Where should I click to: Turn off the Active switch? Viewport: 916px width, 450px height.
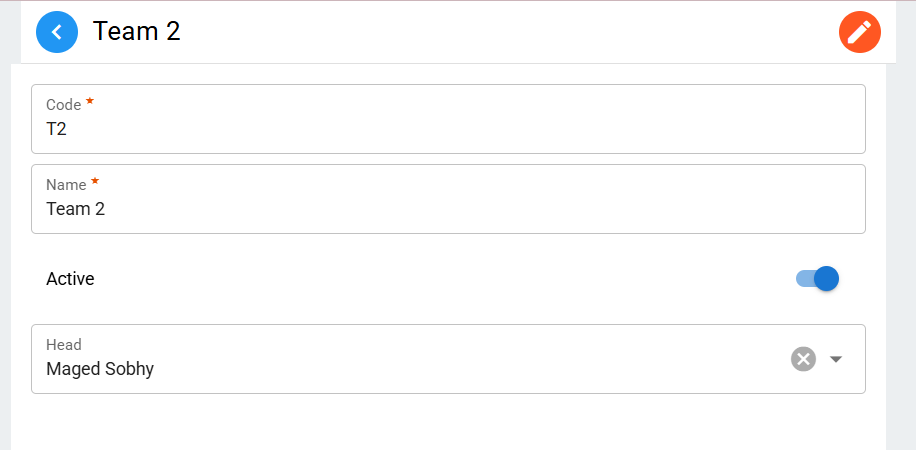[817, 279]
